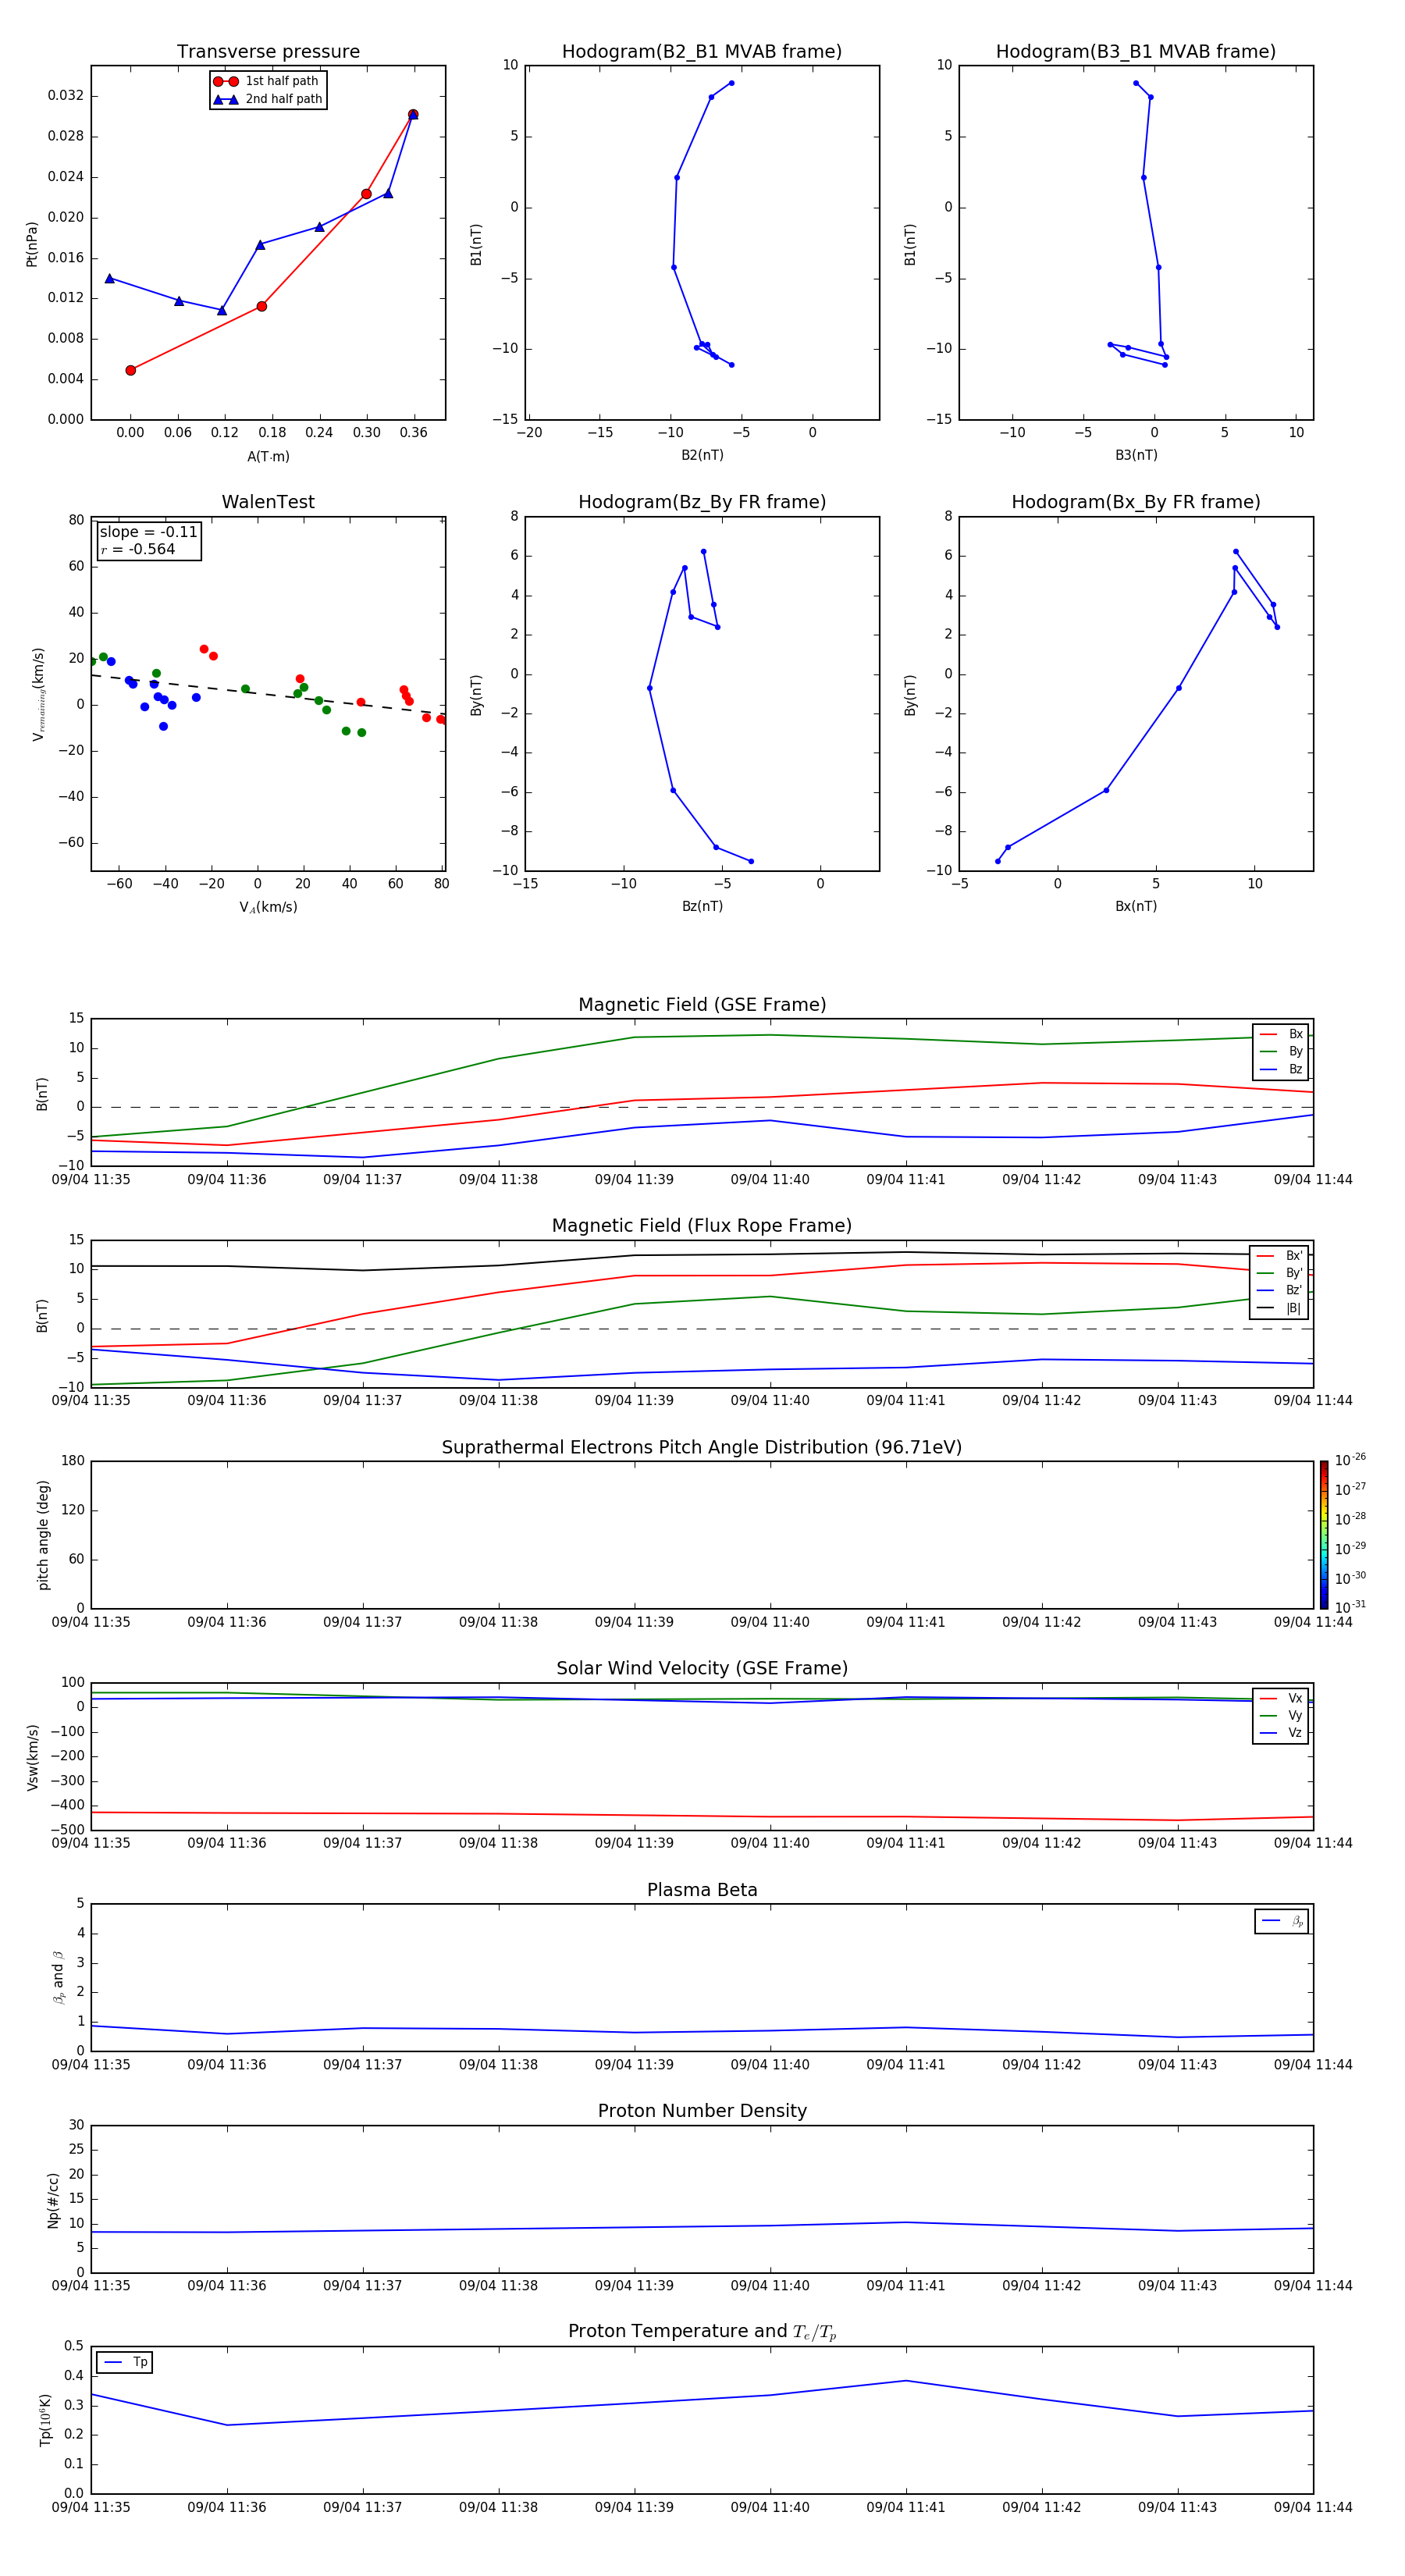This screenshot has width=1405, height=2576.
Task: Click the beta_p legend in Plasma Beta plot
Action: (x=1282, y=1921)
